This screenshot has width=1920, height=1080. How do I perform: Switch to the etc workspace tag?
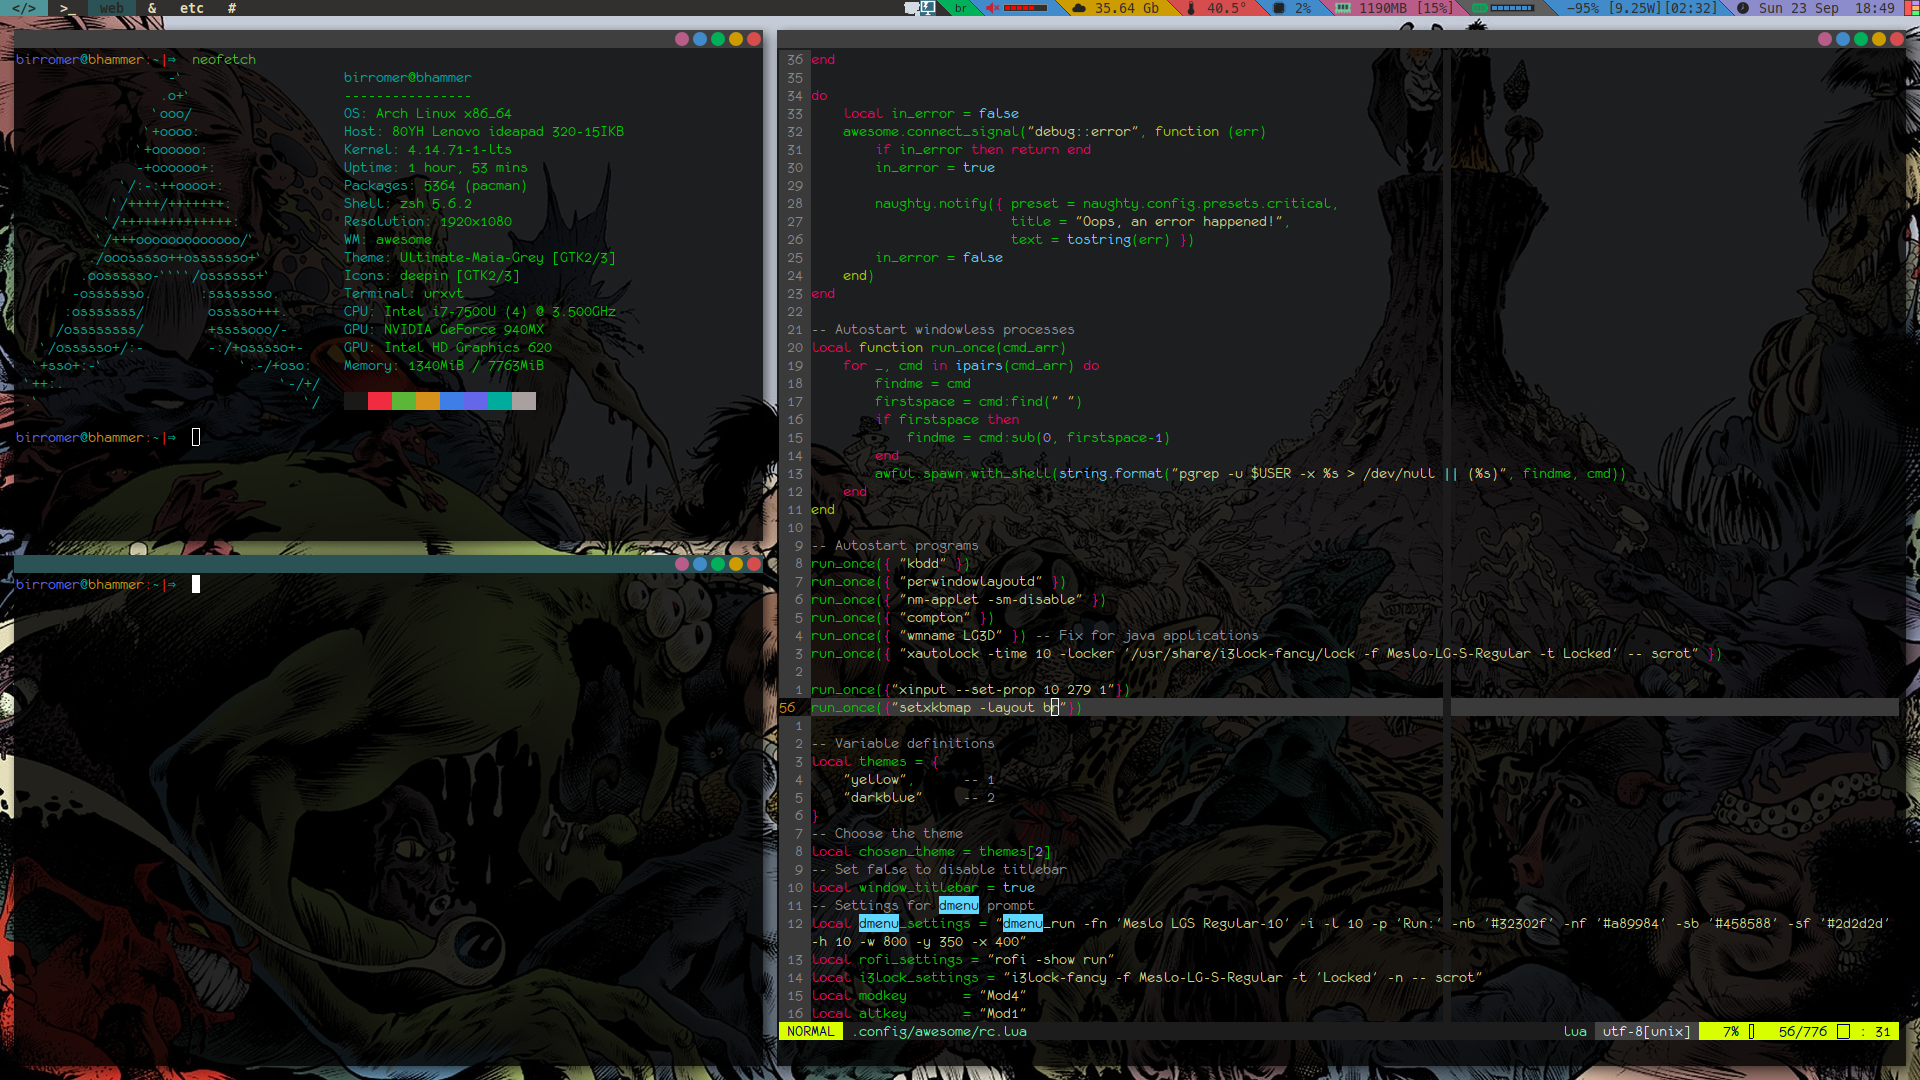click(191, 8)
